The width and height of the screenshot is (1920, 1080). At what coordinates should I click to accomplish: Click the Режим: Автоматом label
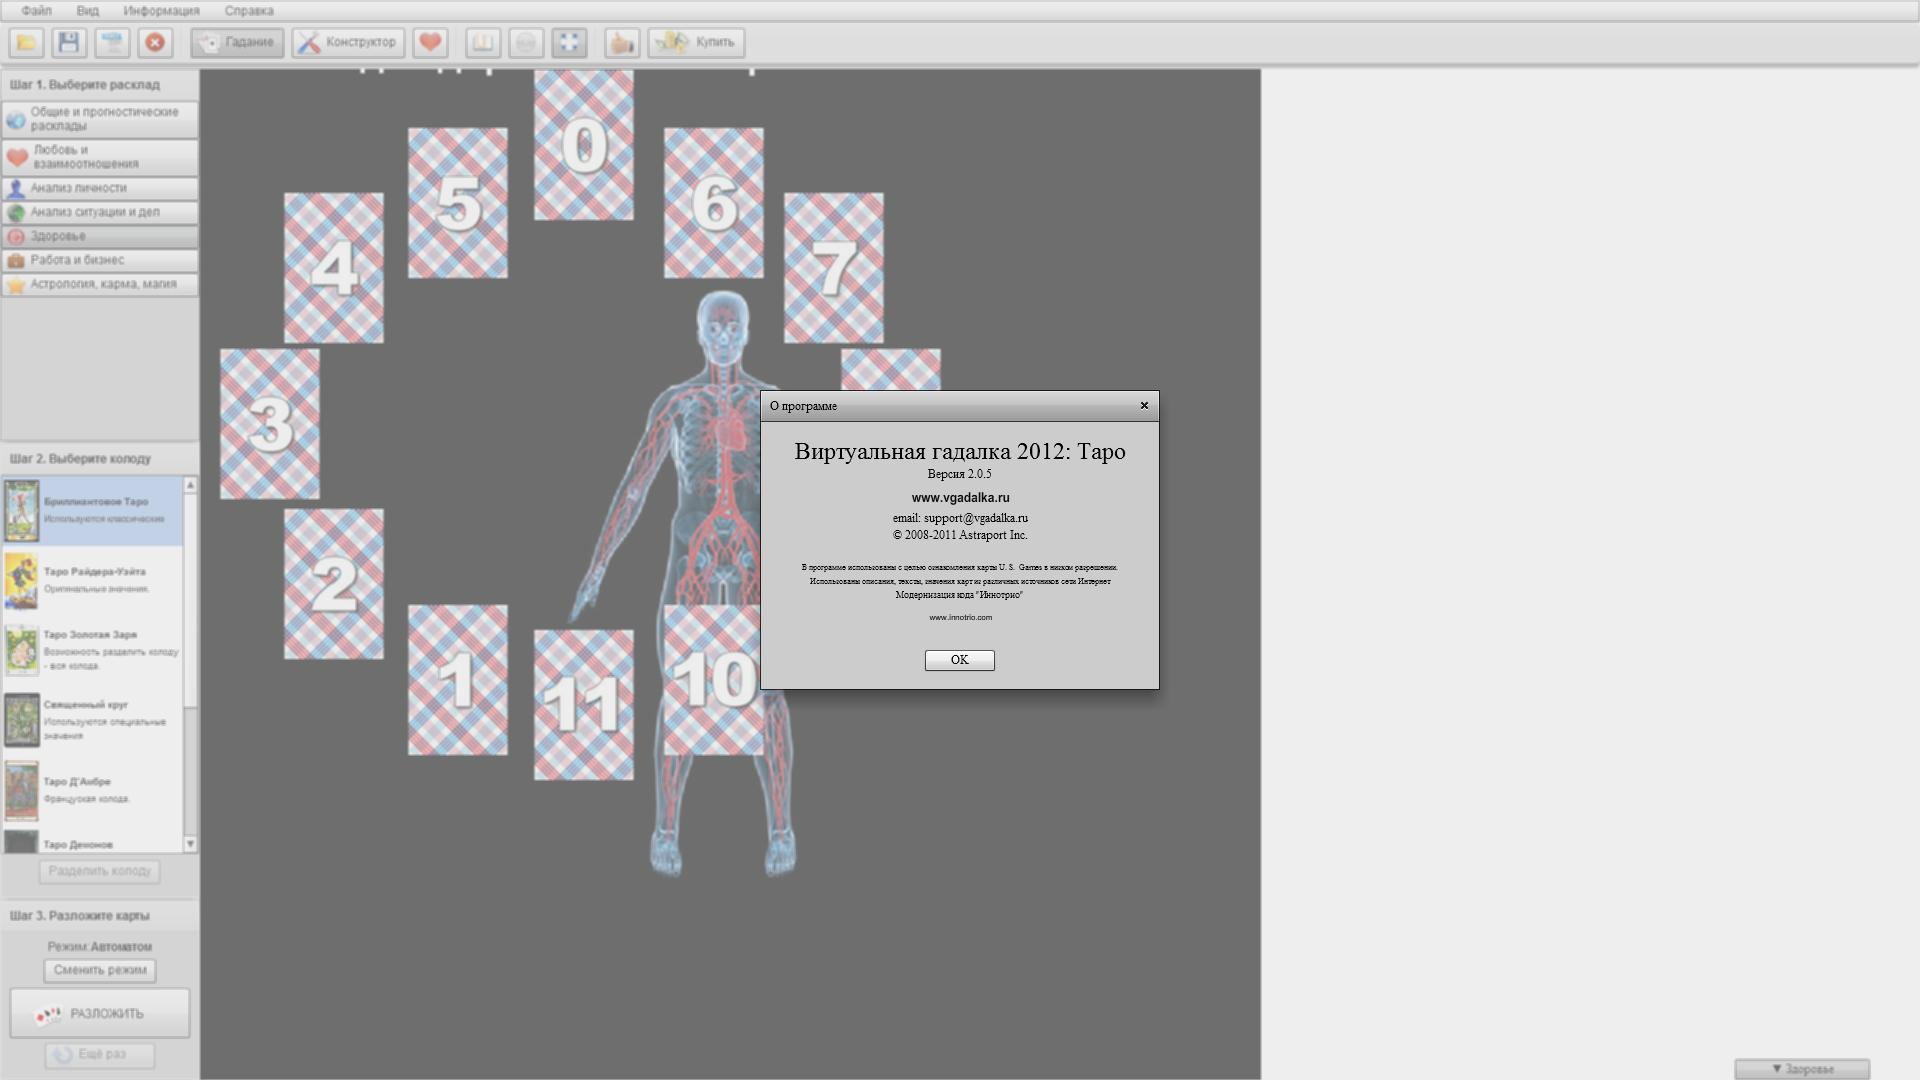(100, 947)
